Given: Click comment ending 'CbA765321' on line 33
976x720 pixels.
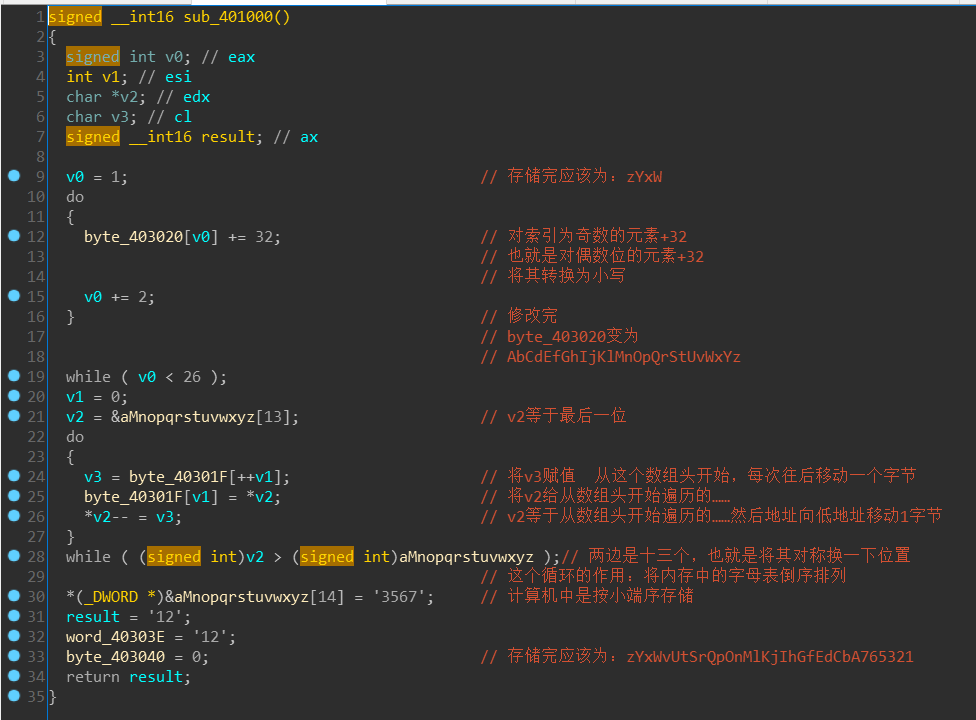Looking at the screenshot, I should 697,656.
